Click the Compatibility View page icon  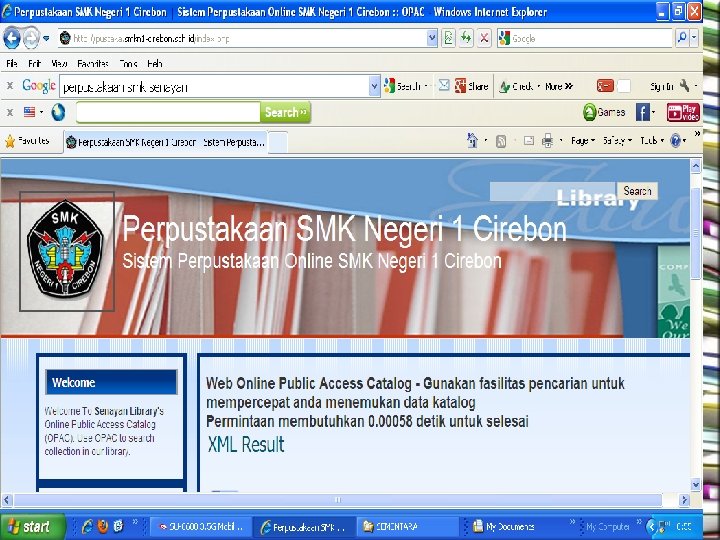click(449, 39)
